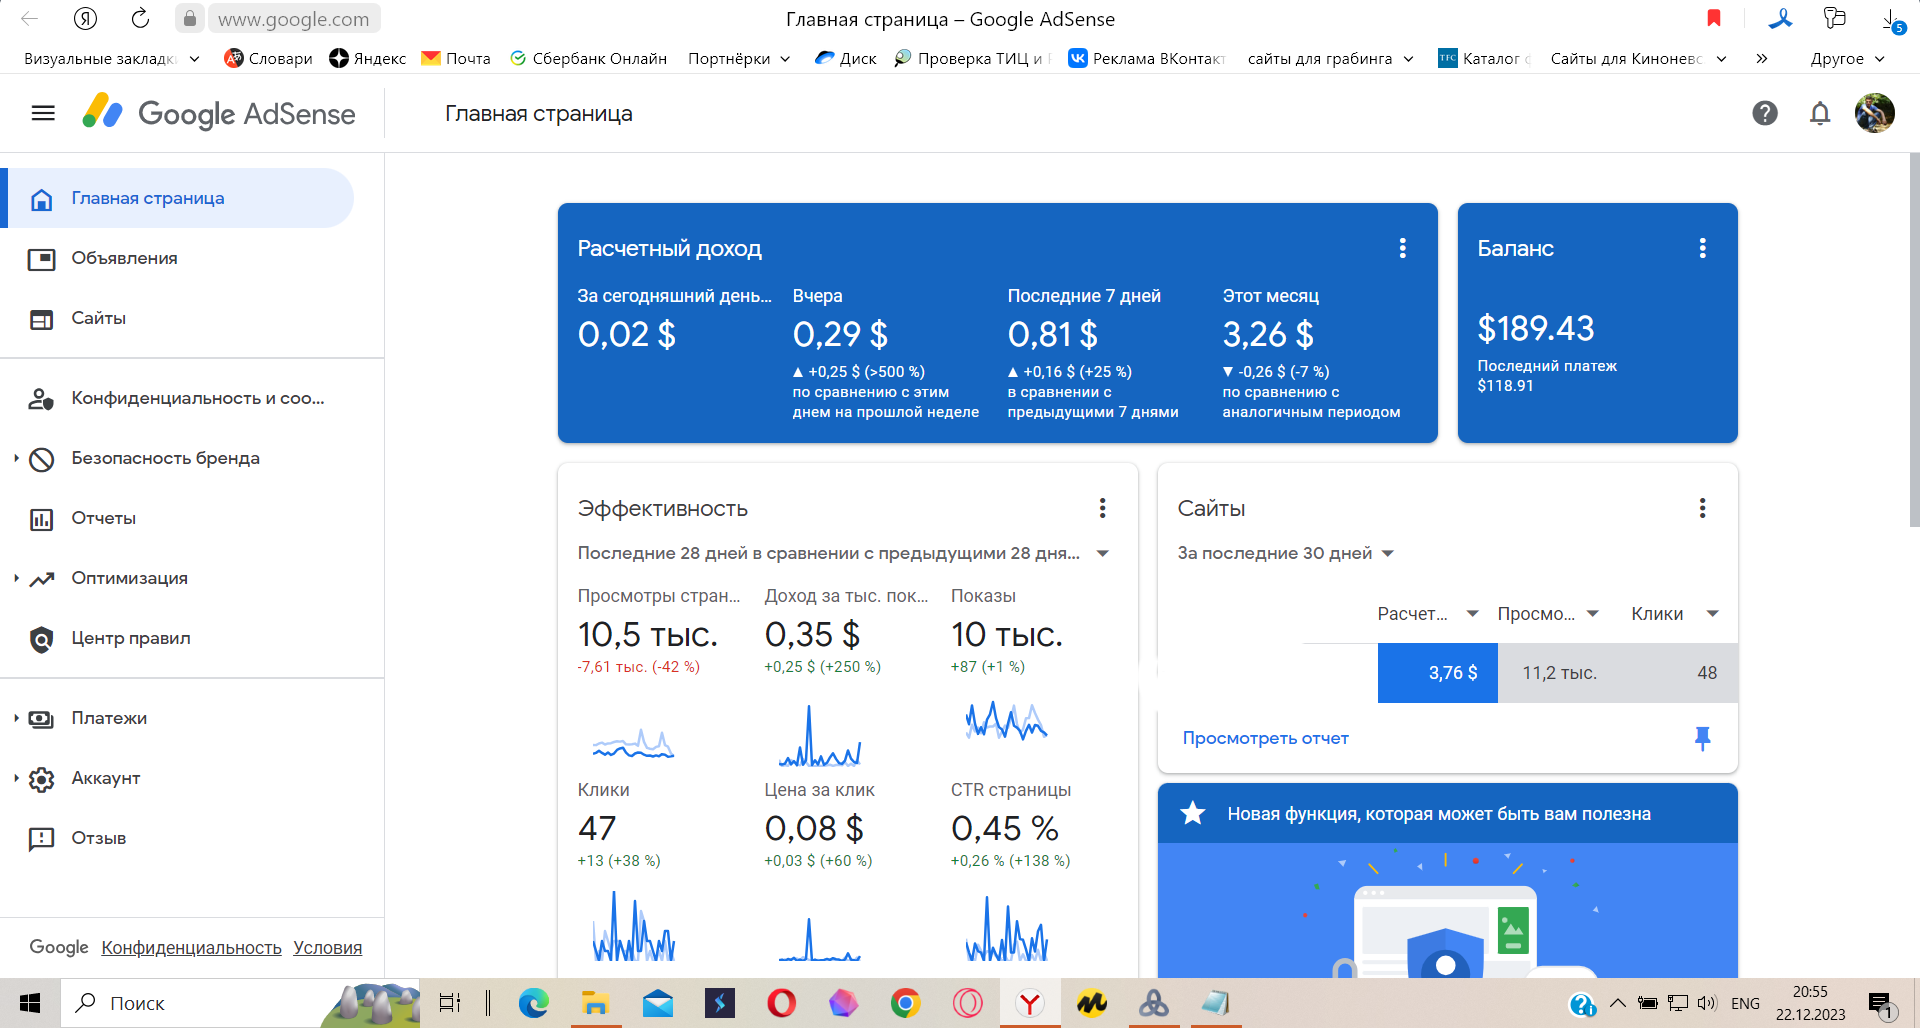Open Объявления in the sidebar
The width and height of the screenshot is (1920, 1028).
point(124,258)
